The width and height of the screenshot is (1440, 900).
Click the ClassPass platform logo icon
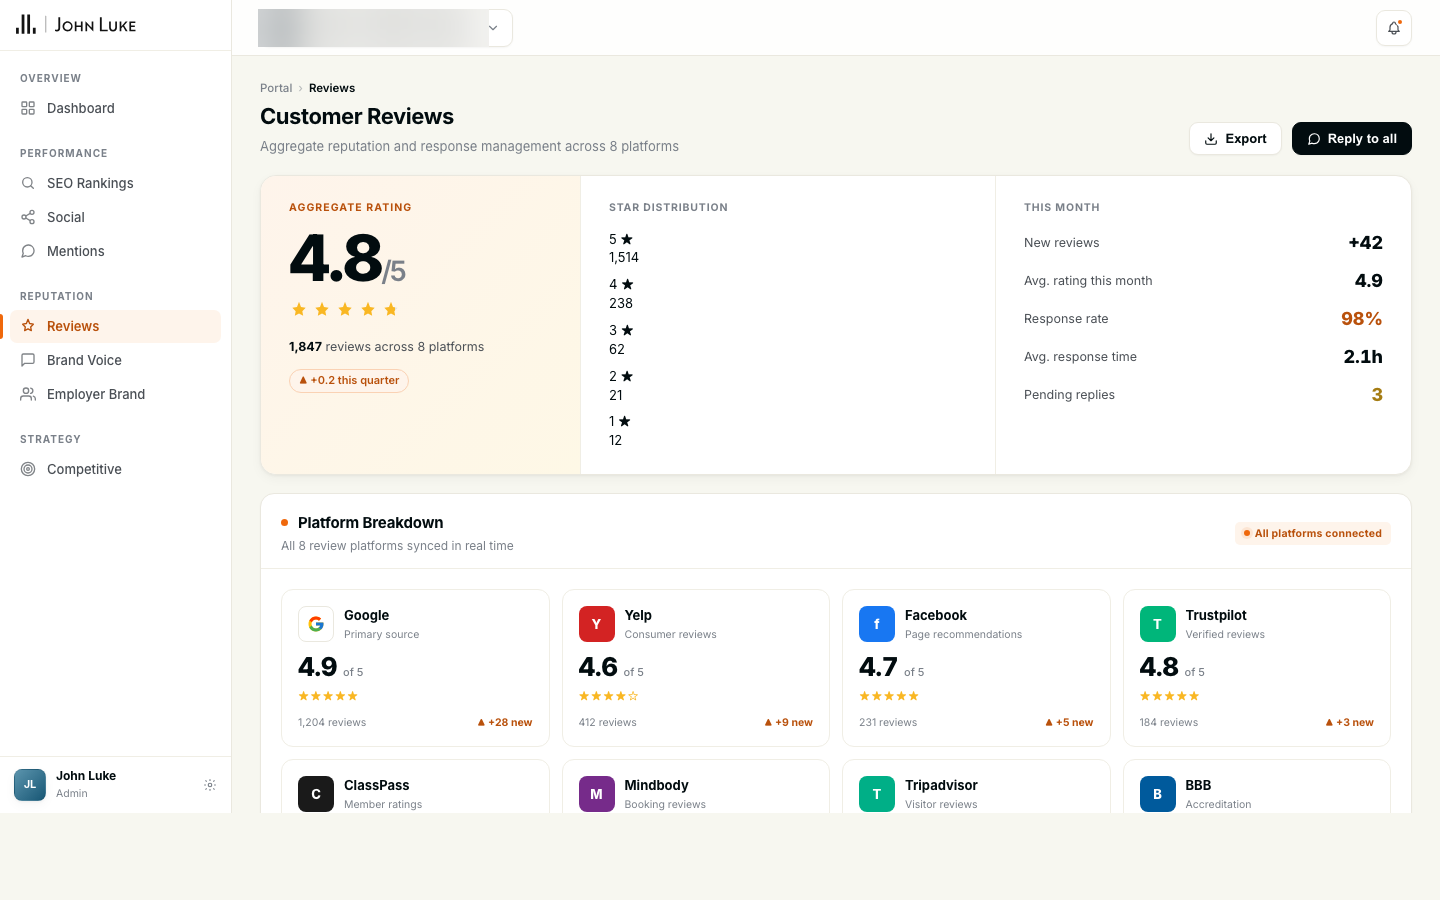tap(316, 794)
